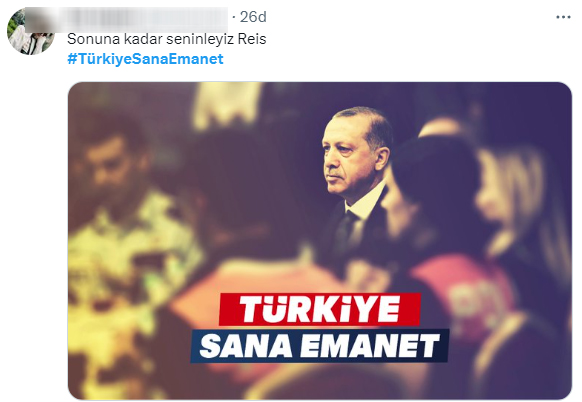Click the suited man's dark necktie
582x402 pixels.
(x=343, y=232)
